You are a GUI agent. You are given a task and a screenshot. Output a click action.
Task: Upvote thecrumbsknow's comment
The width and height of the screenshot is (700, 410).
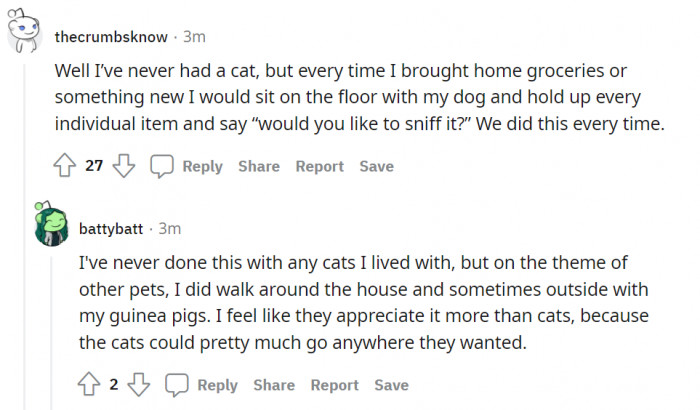pyautogui.click(x=65, y=166)
